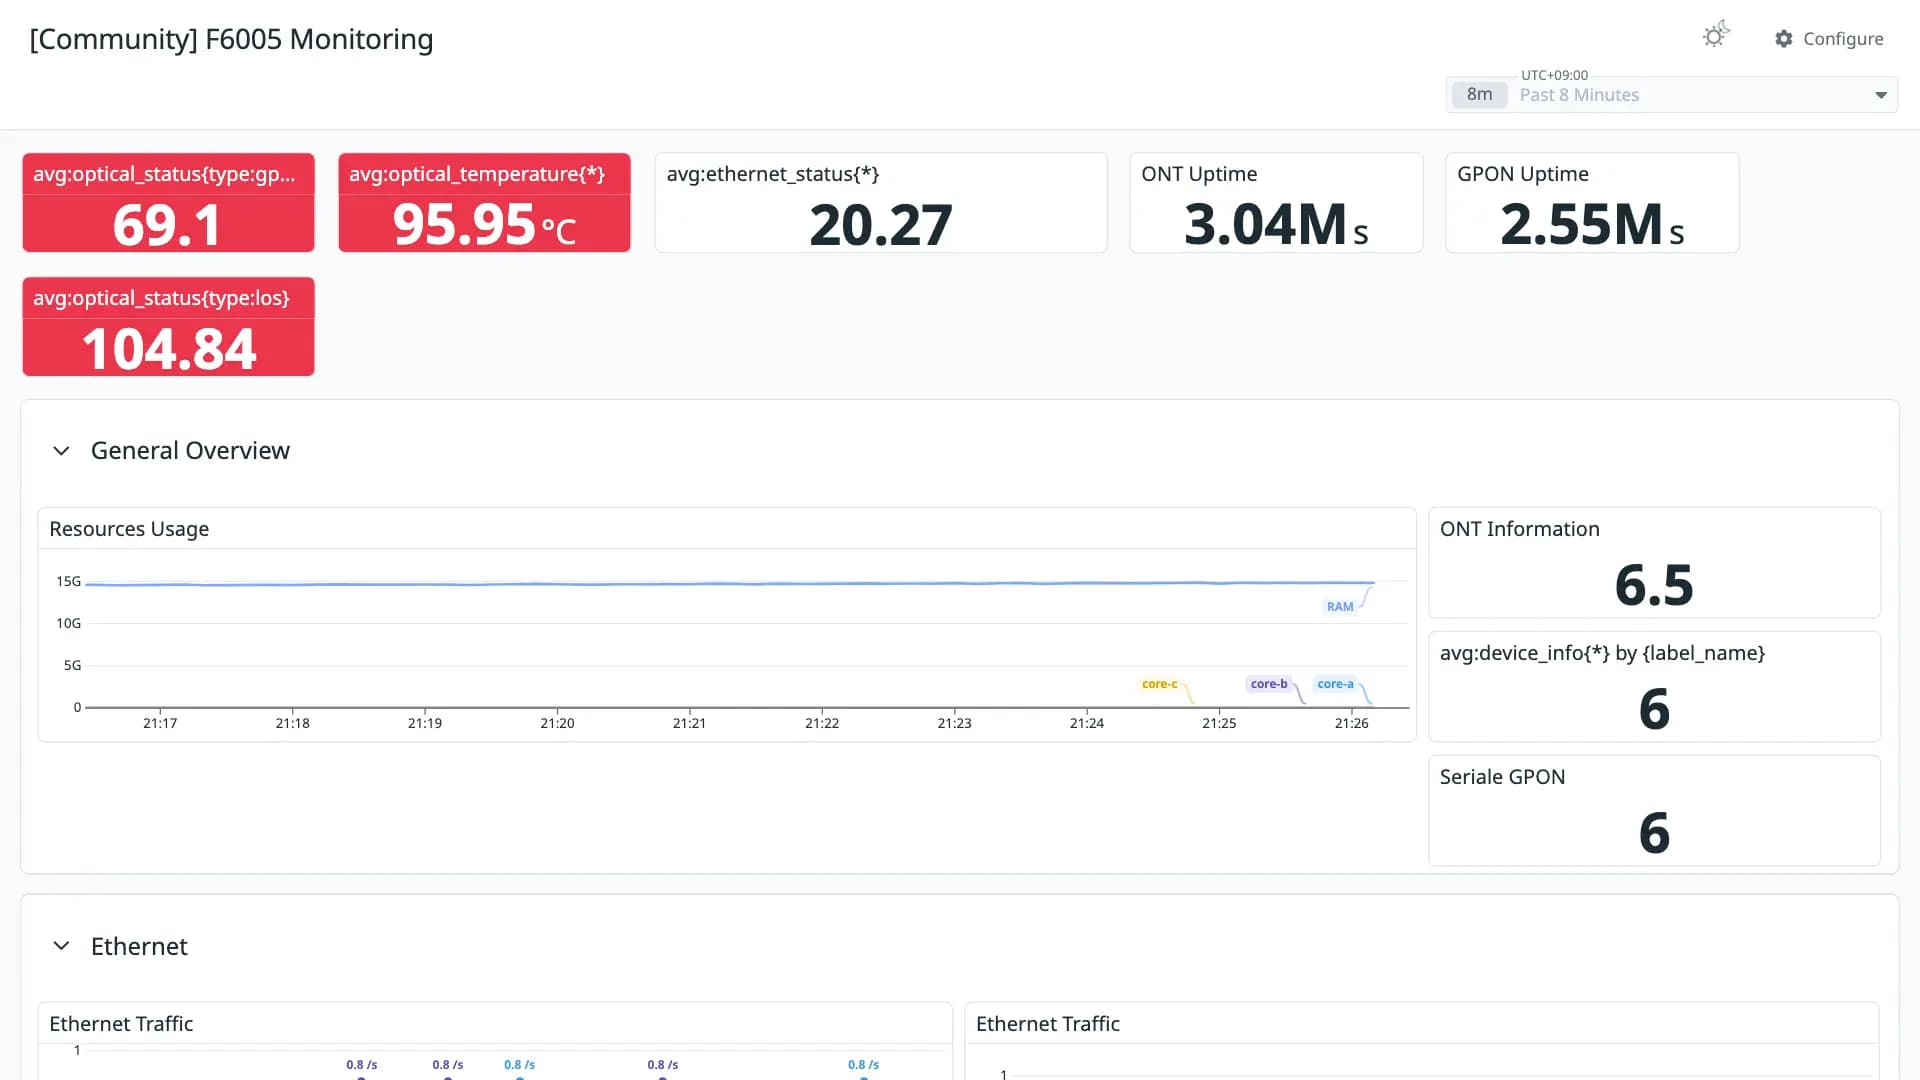Viewport: 1920px width, 1080px height.
Task: Open the Configure dashboard settings
Action: tap(1829, 39)
